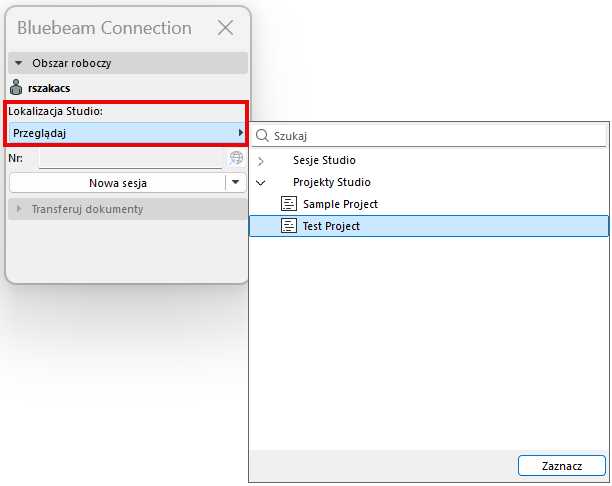Viewport: 612px width, 486px height.
Task: Collapse the Obszar roboczy section
Action: [x=18, y=63]
